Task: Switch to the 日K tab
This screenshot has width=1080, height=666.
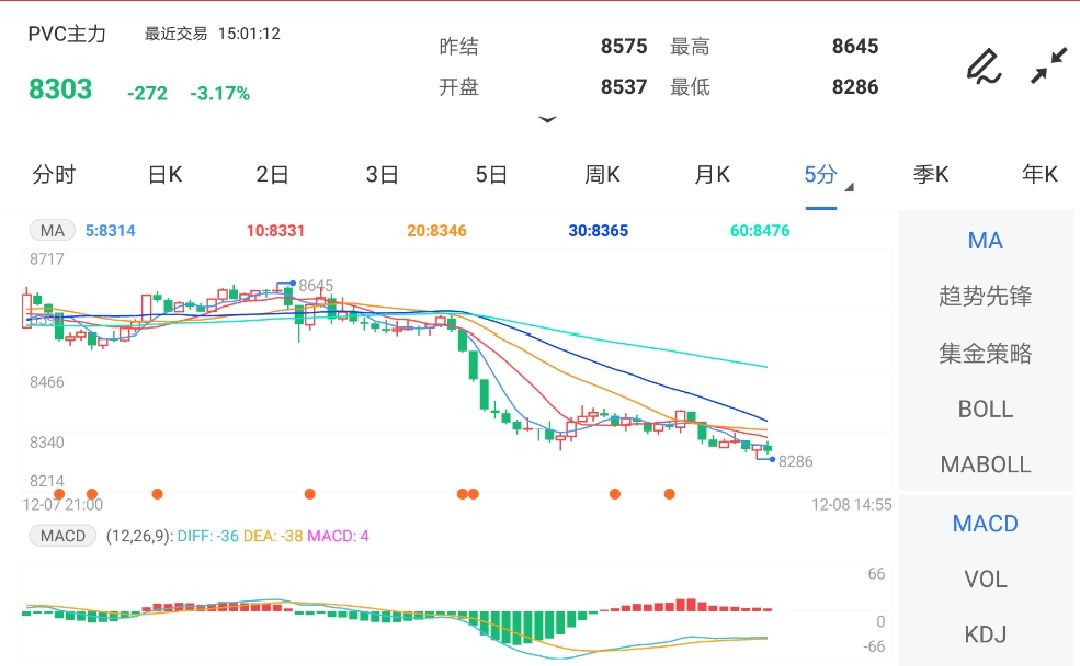Action: pos(165,174)
